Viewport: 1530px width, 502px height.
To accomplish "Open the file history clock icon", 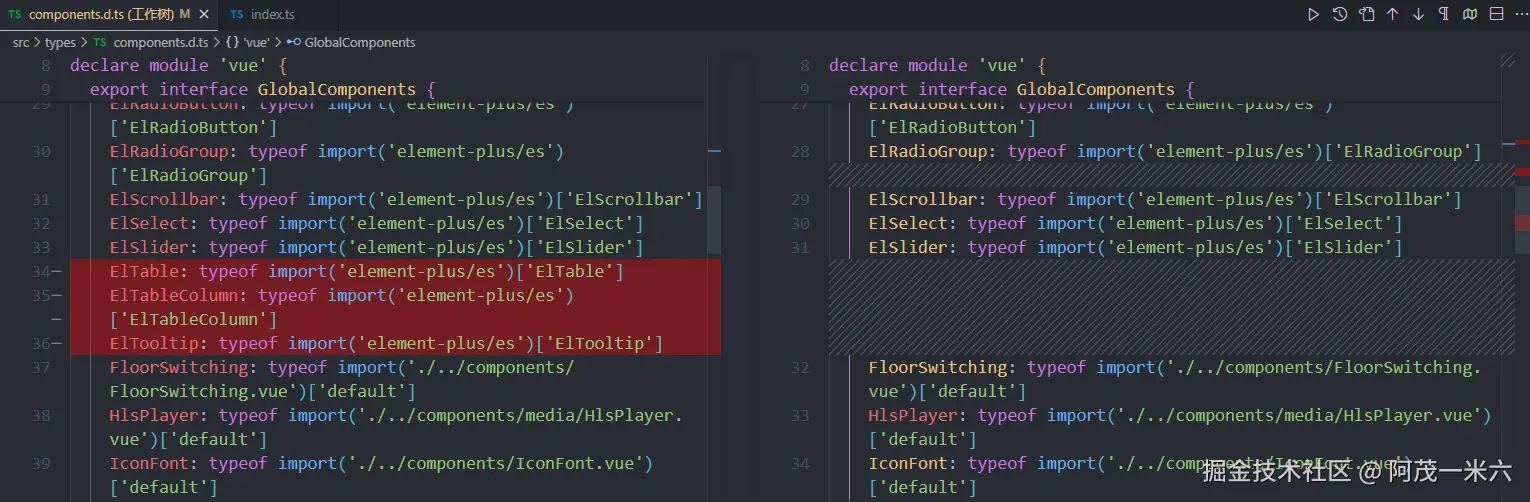I will [1340, 14].
